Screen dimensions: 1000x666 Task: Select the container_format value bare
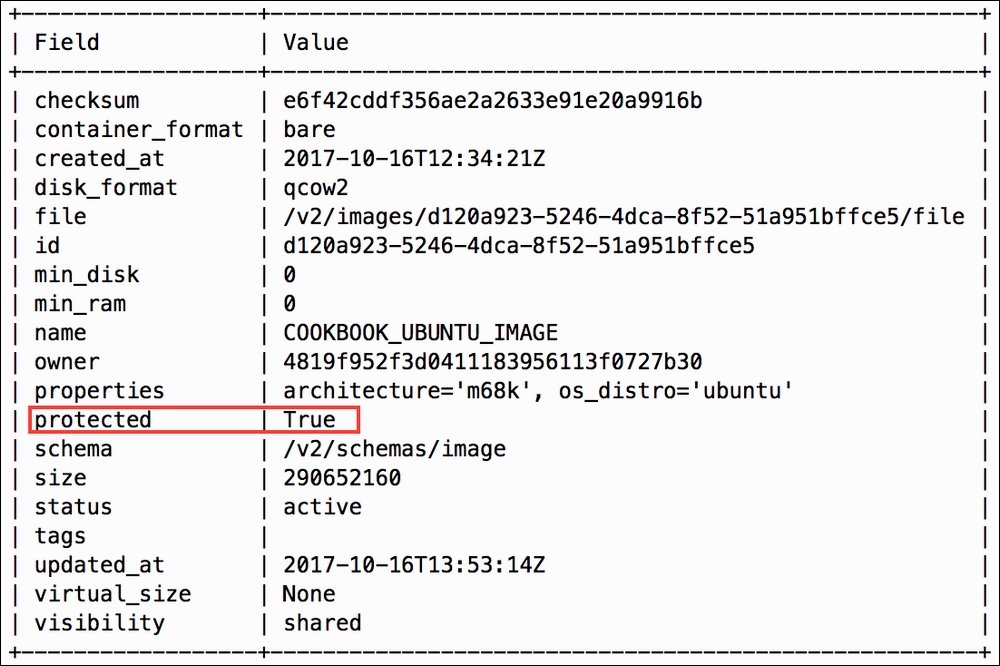pyautogui.click(x=309, y=130)
